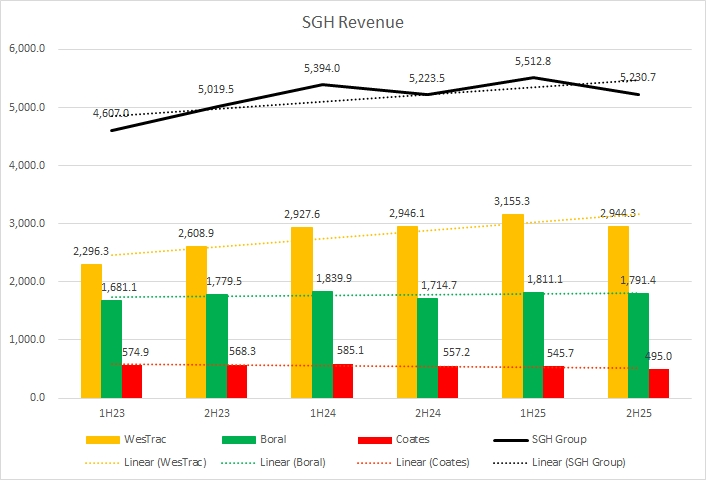Image resolution: width=706 pixels, height=480 pixels.
Task: Select the green Boral bar for 1H24
Action: (x=323, y=344)
